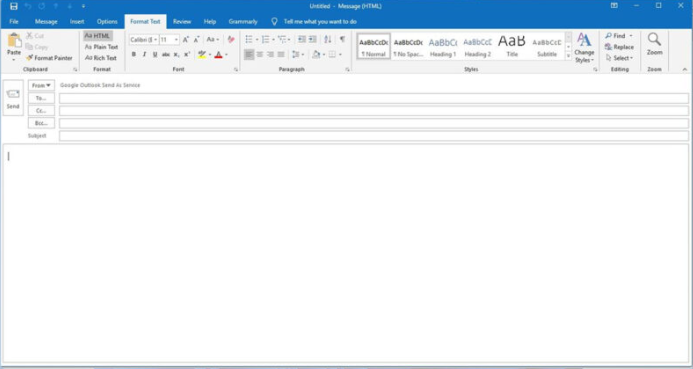The image size is (693, 369).
Task: Toggle subscript formatting
Action: [x=176, y=54]
